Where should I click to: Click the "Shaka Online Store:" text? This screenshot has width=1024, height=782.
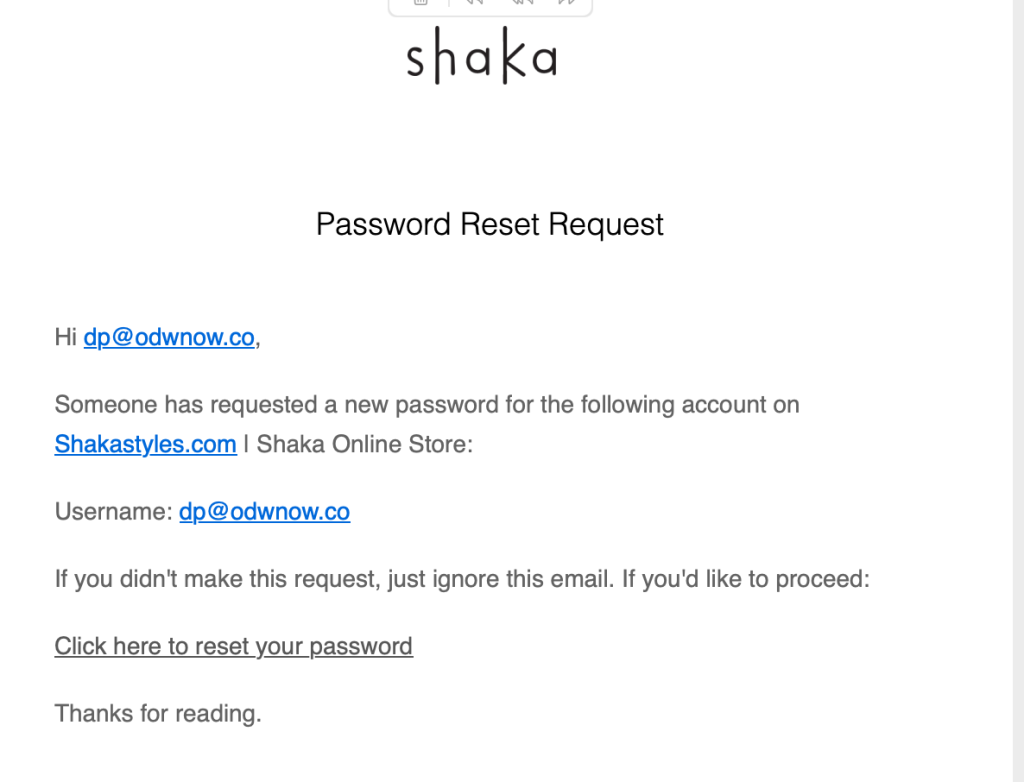[x=364, y=444]
